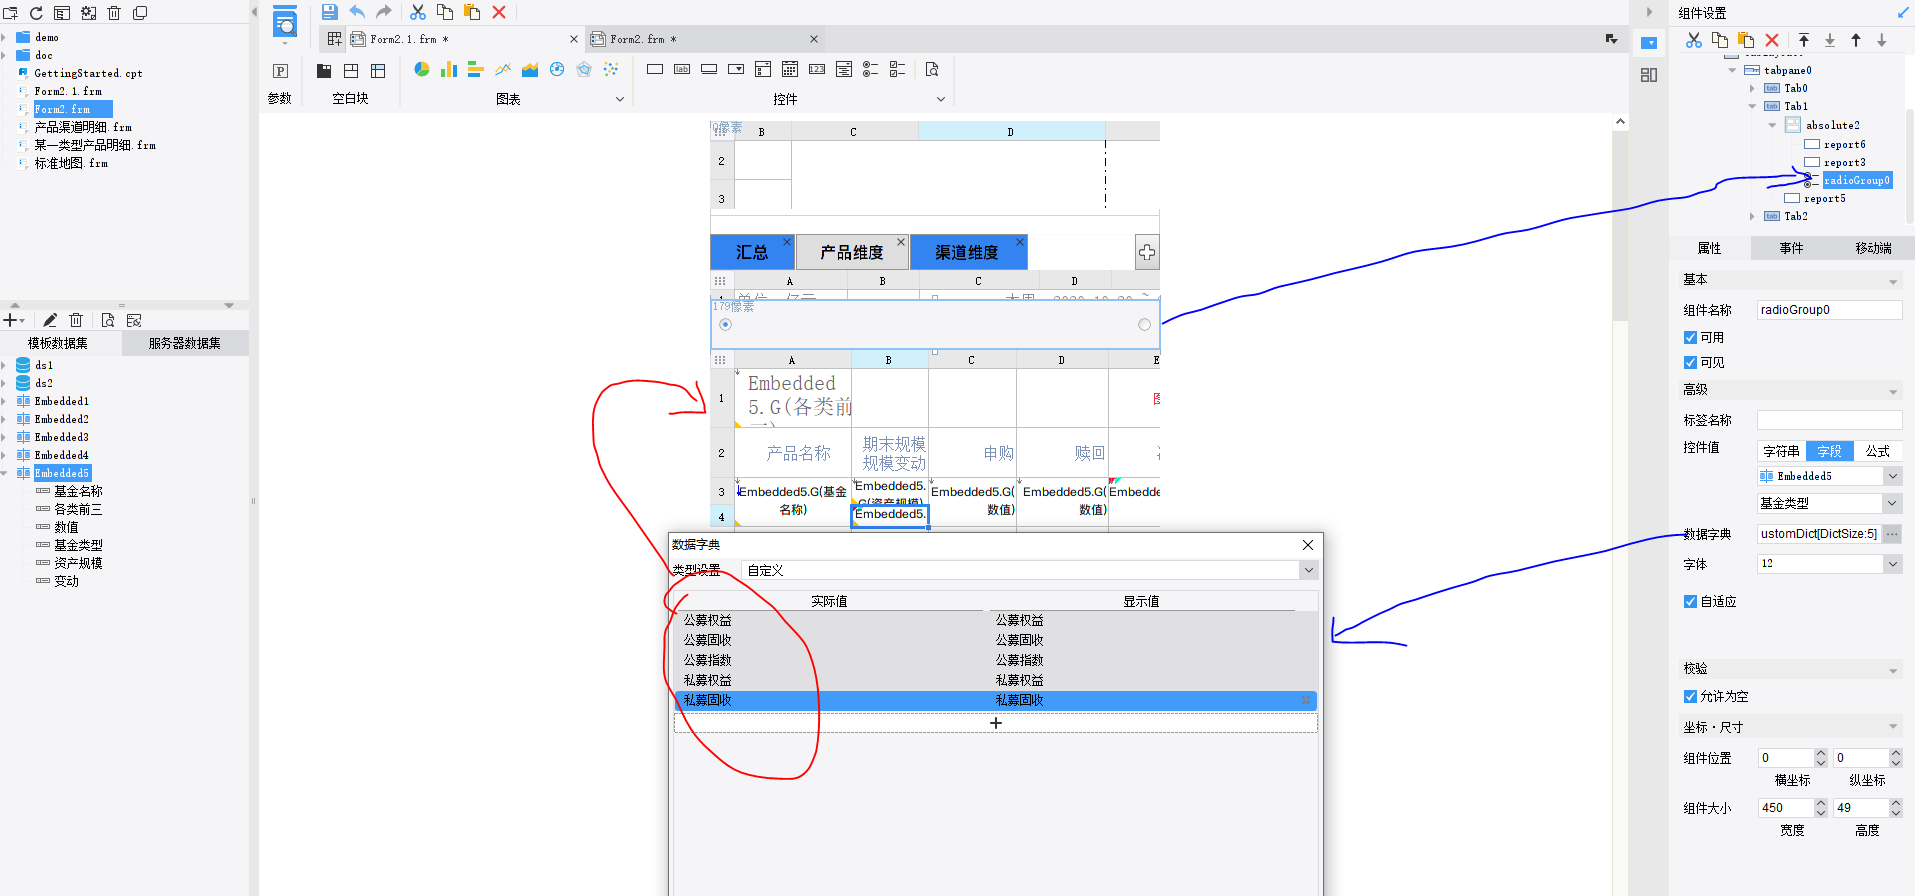This screenshot has height=896, width=1915.
Task: Add a radio button group widget
Action: click(871, 69)
